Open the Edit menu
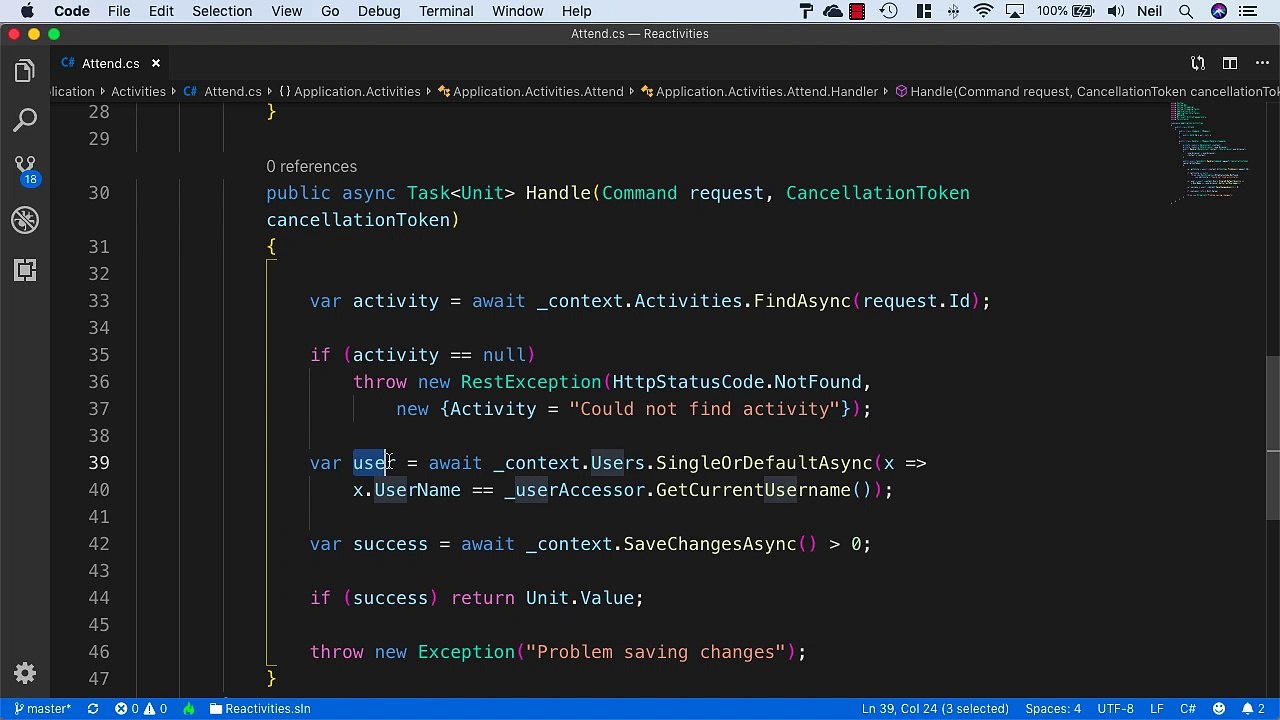The height and width of the screenshot is (720, 1280). (x=161, y=11)
